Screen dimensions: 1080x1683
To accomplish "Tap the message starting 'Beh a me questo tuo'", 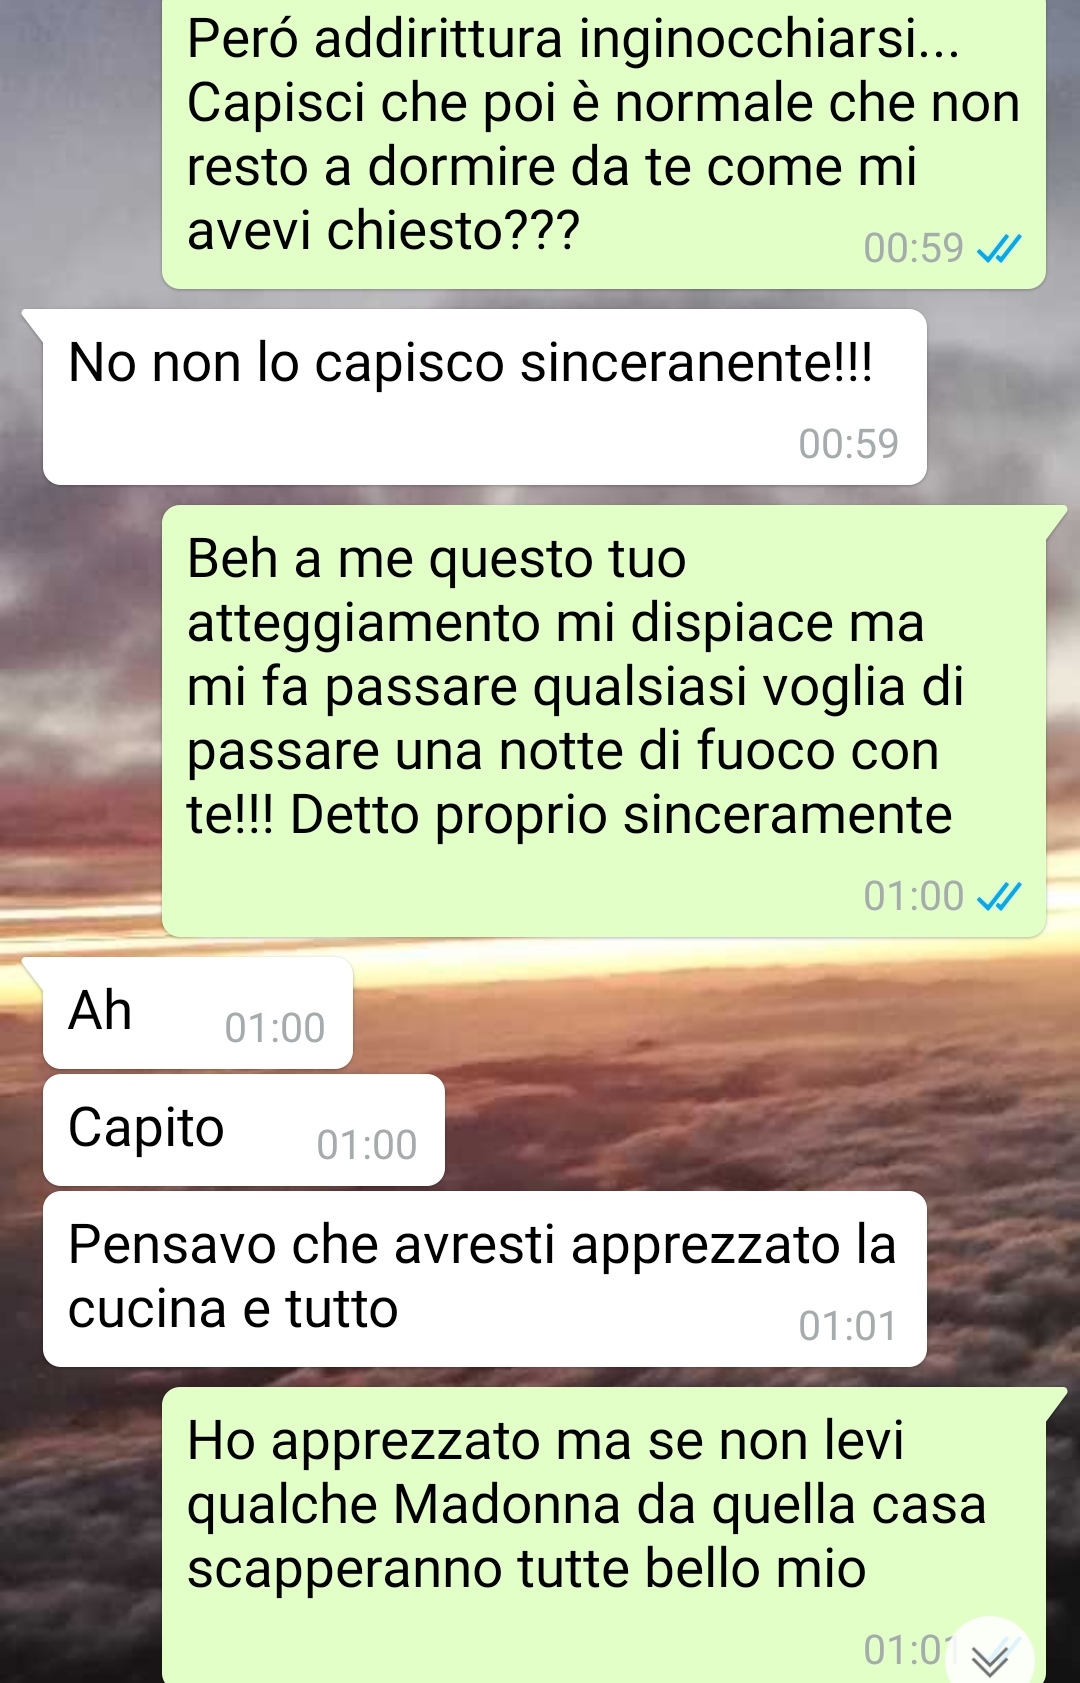I will 604,720.
